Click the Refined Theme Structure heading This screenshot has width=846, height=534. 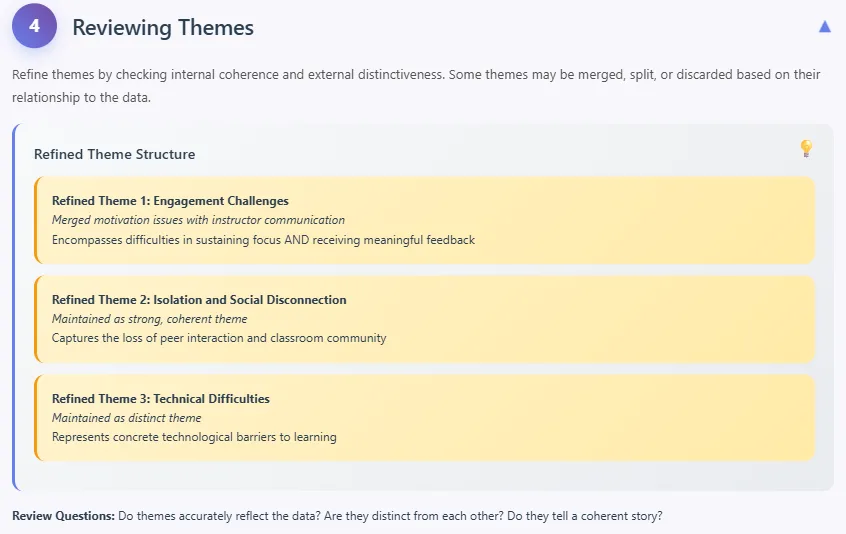coord(115,154)
